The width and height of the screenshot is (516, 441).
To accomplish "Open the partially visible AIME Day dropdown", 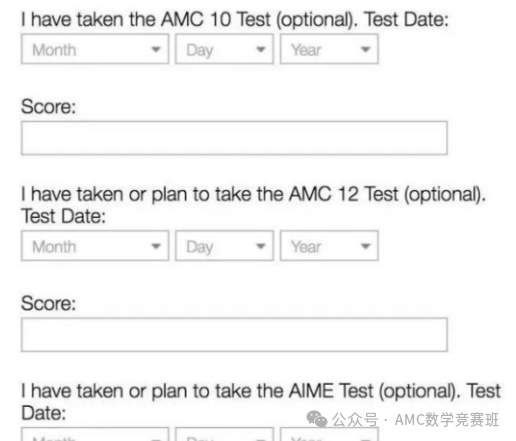I will pos(224,434).
